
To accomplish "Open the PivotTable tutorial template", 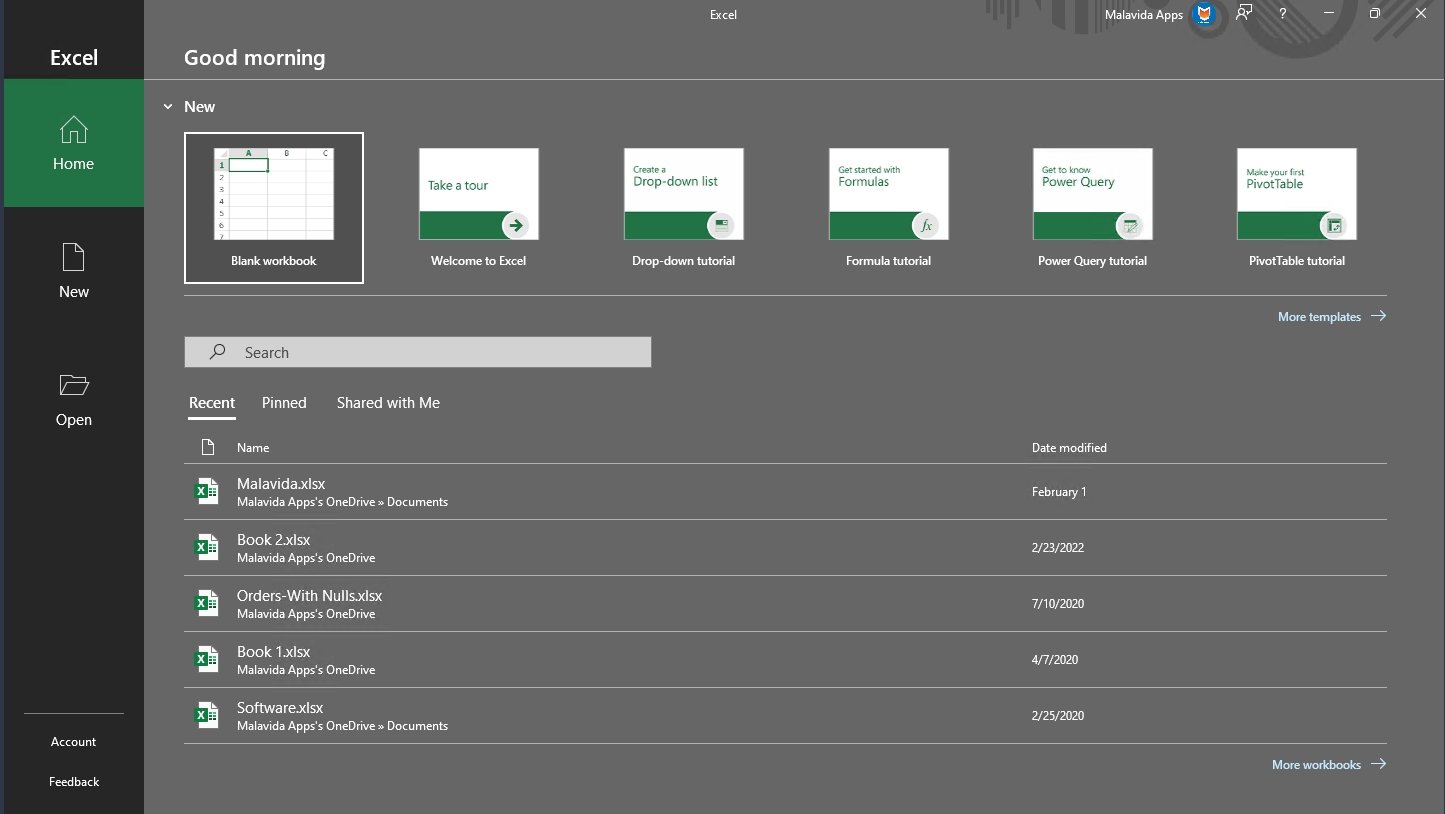I will [x=1297, y=208].
